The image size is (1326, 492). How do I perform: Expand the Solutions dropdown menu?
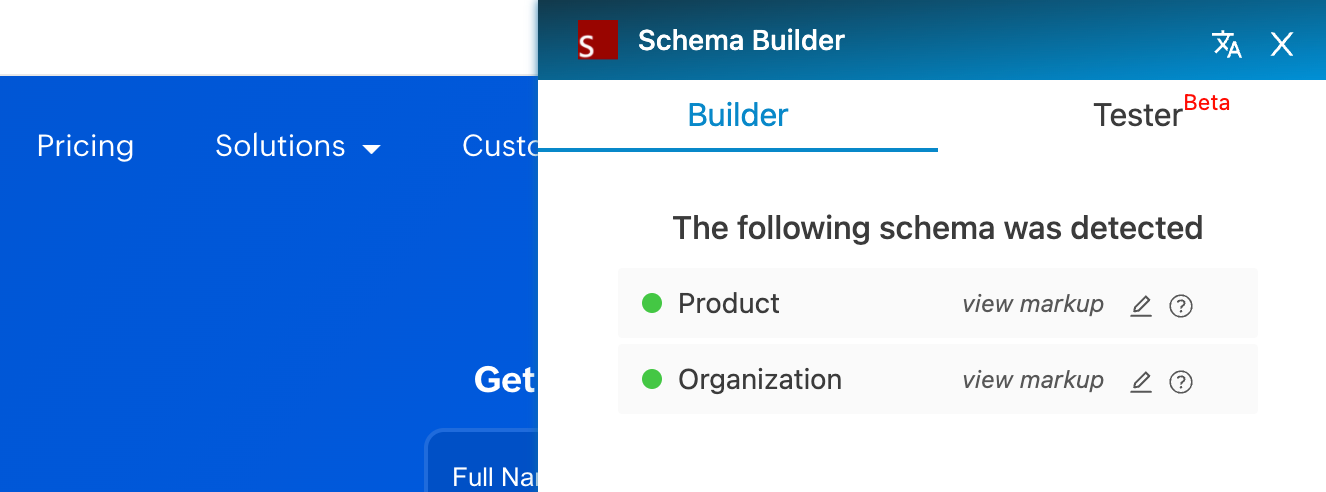pyautogui.click(x=298, y=146)
